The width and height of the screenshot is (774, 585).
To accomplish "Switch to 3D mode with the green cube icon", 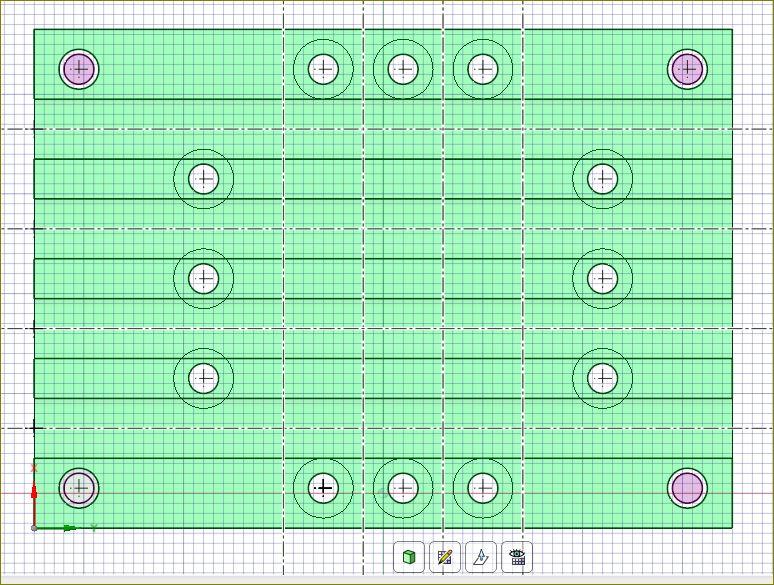I will coord(409,557).
